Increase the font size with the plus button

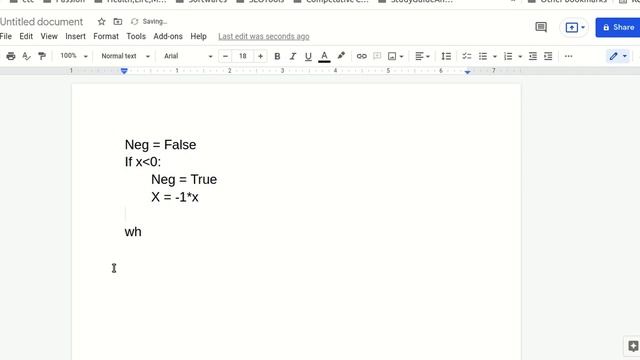[x=260, y=56]
